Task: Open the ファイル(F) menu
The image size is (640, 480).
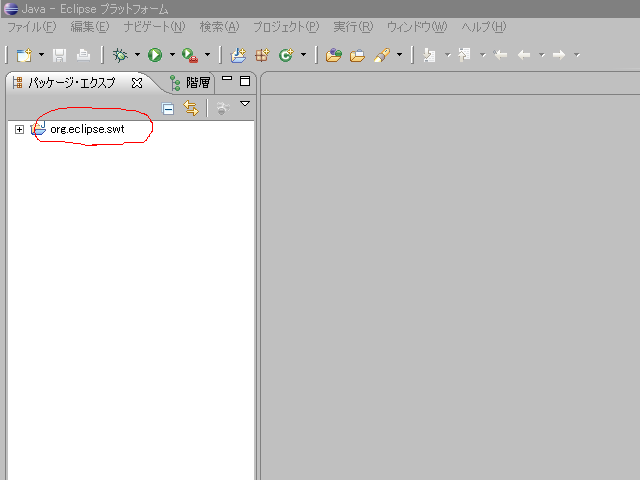Action: 31,27
